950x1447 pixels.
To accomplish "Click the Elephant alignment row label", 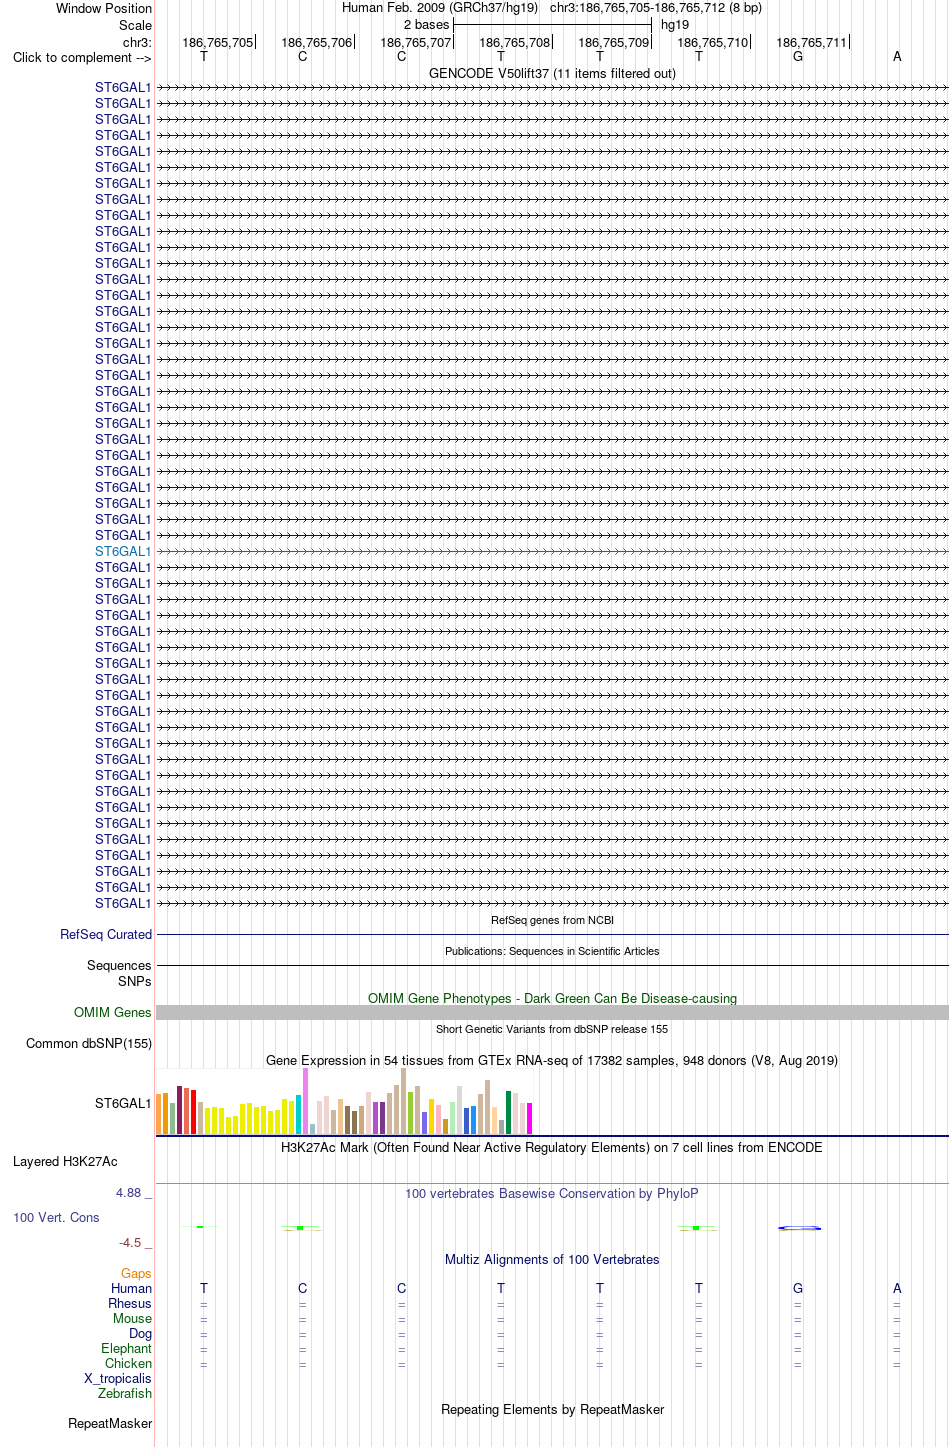I will pyautogui.click(x=126, y=1349).
